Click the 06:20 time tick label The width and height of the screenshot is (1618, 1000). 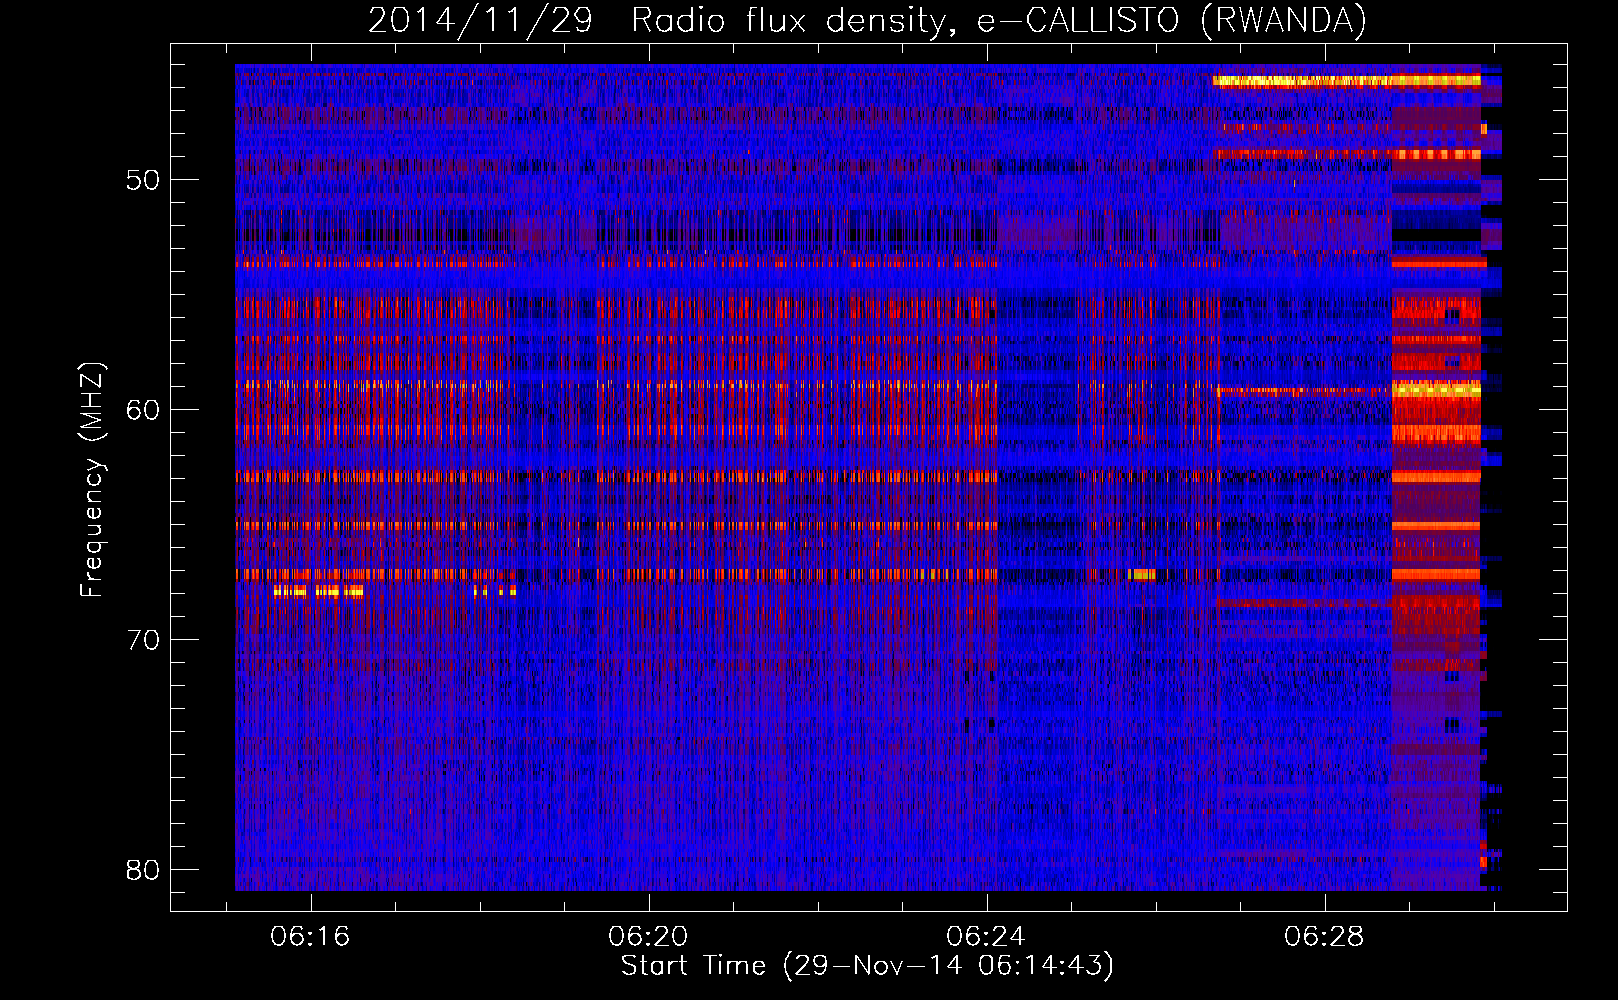pyautogui.click(x=648, y=937)
